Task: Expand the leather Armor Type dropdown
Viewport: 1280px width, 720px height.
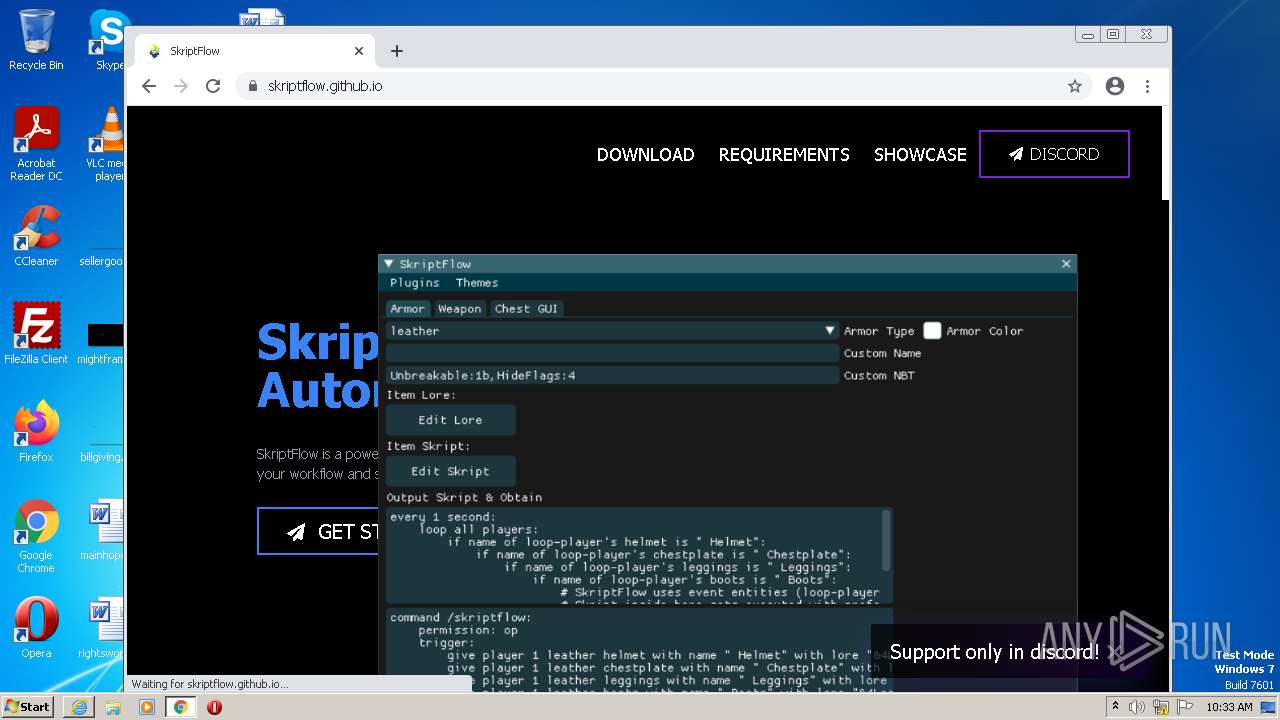Action: coord(613,331)
